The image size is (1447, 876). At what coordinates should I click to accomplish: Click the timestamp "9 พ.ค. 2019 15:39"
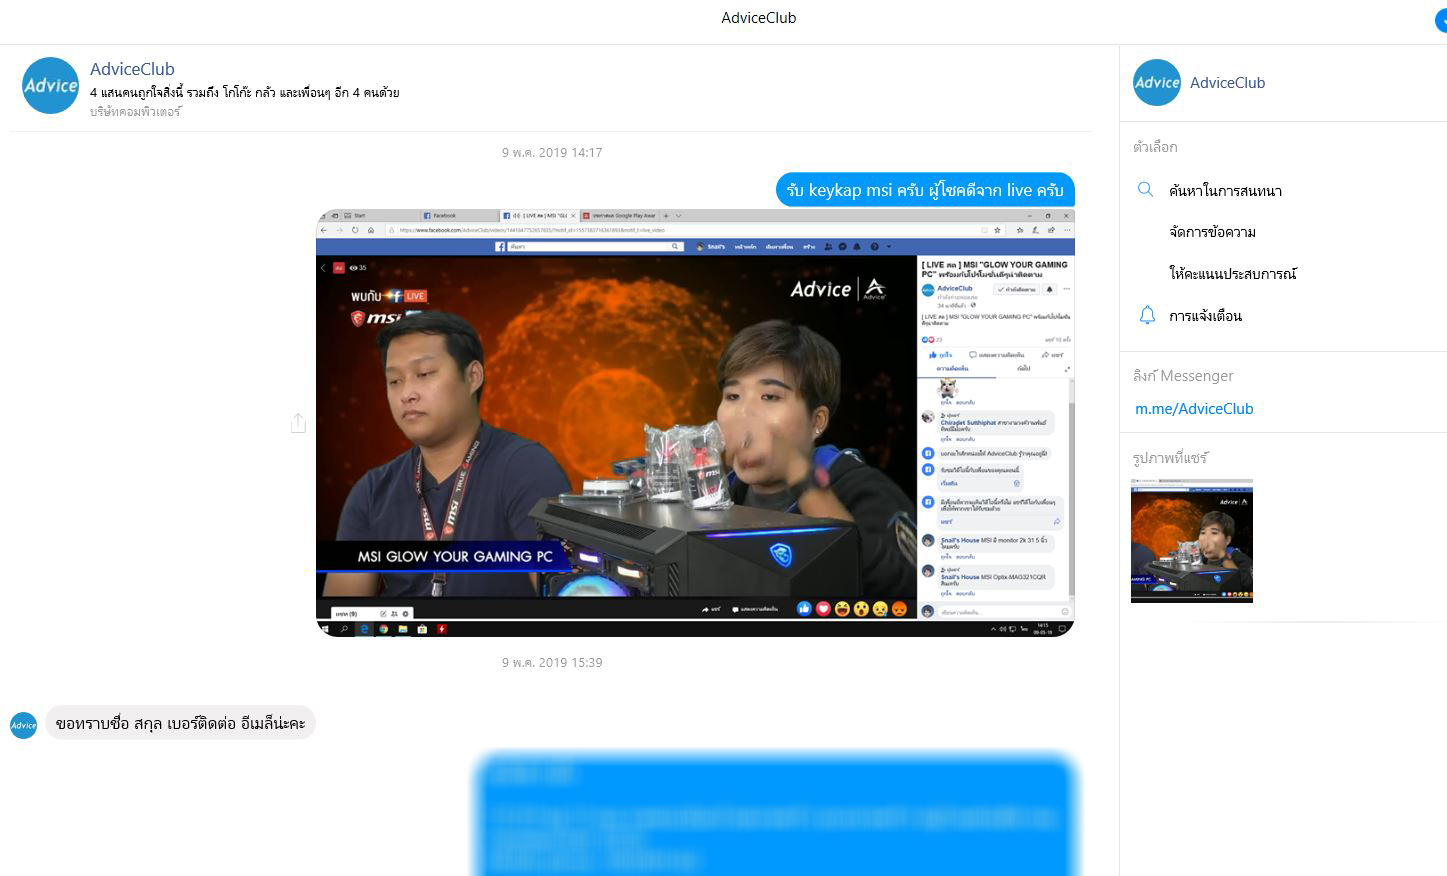coord(552,663)
